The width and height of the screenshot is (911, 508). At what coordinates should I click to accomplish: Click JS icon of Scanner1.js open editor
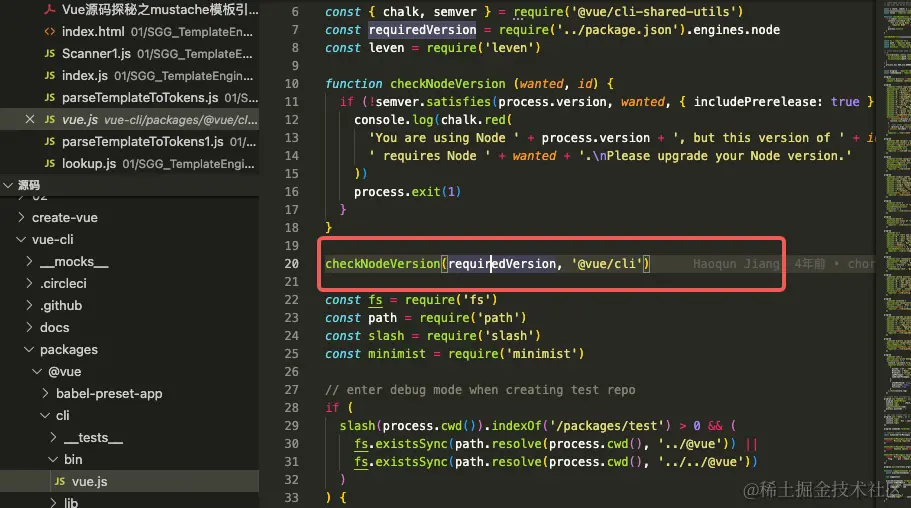pos(50,53)
